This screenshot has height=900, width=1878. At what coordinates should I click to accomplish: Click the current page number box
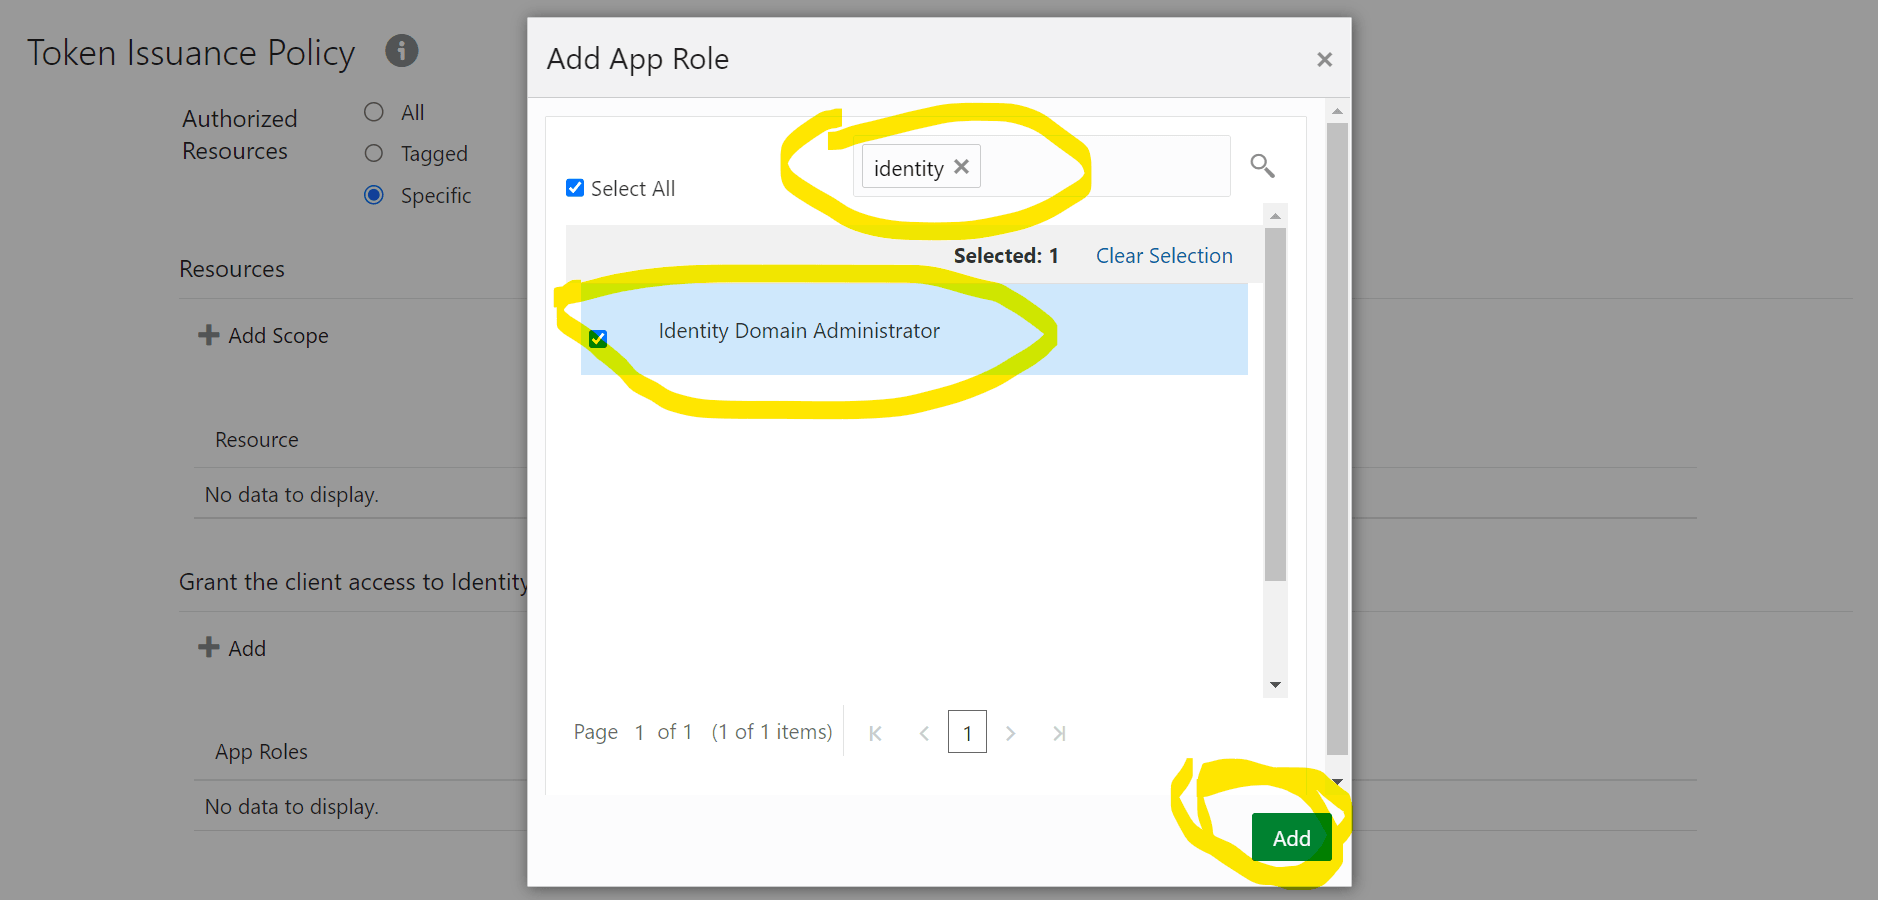pos(966,732)
